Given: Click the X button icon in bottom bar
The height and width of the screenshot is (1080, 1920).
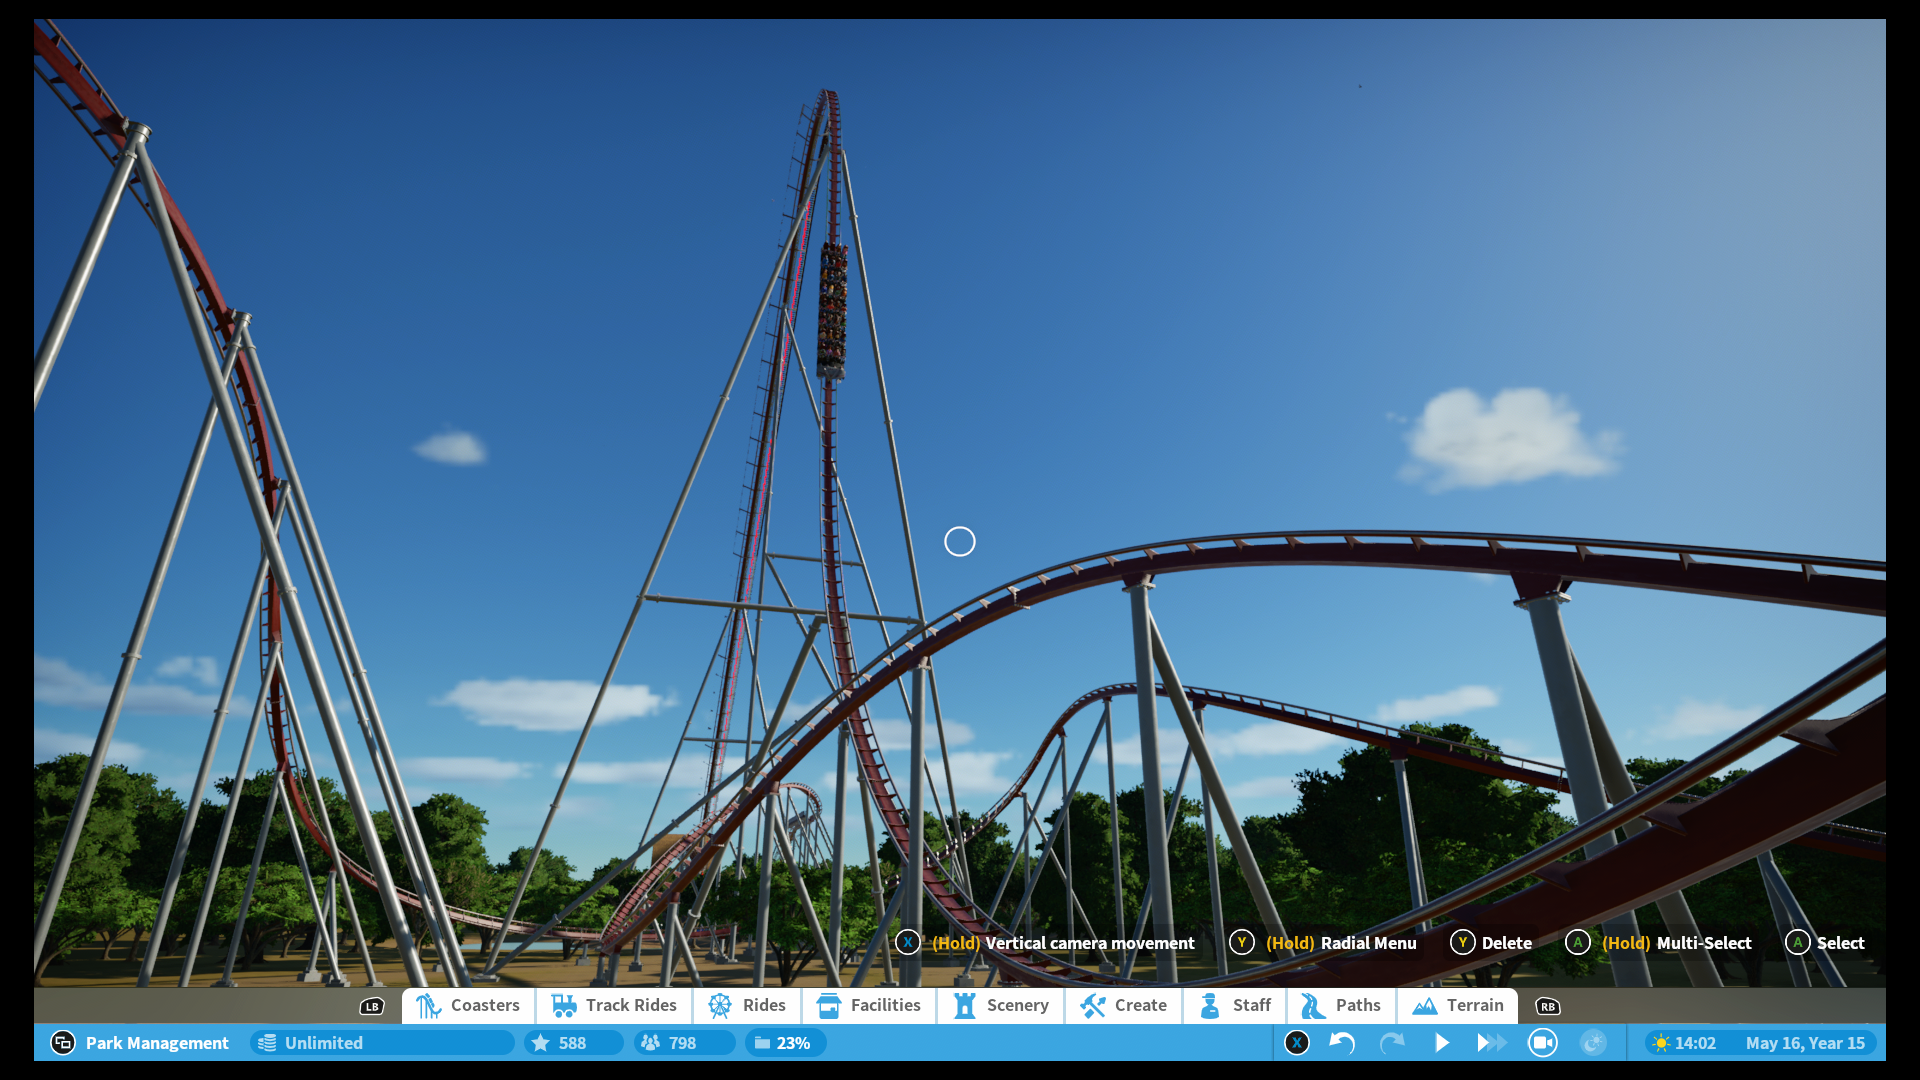Looking at the screenshot, I should click(x=1297, y=1043).
